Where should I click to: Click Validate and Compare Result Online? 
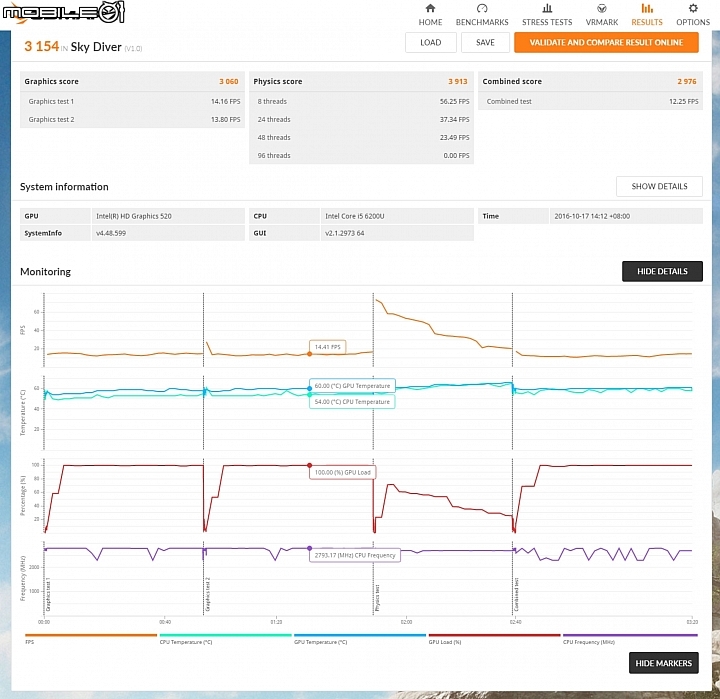(606, 42)
